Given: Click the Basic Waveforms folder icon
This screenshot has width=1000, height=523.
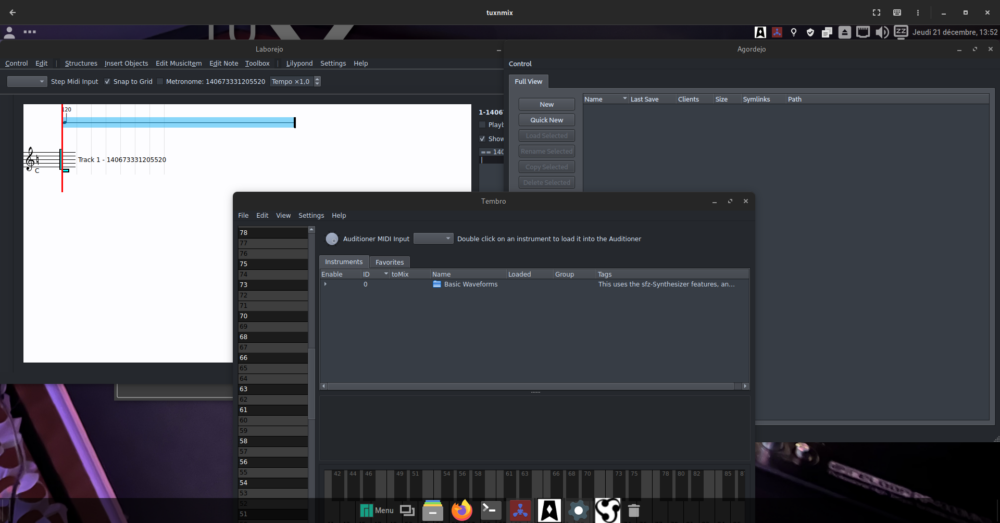Looking at the screenshot, I should pos(437,284).
